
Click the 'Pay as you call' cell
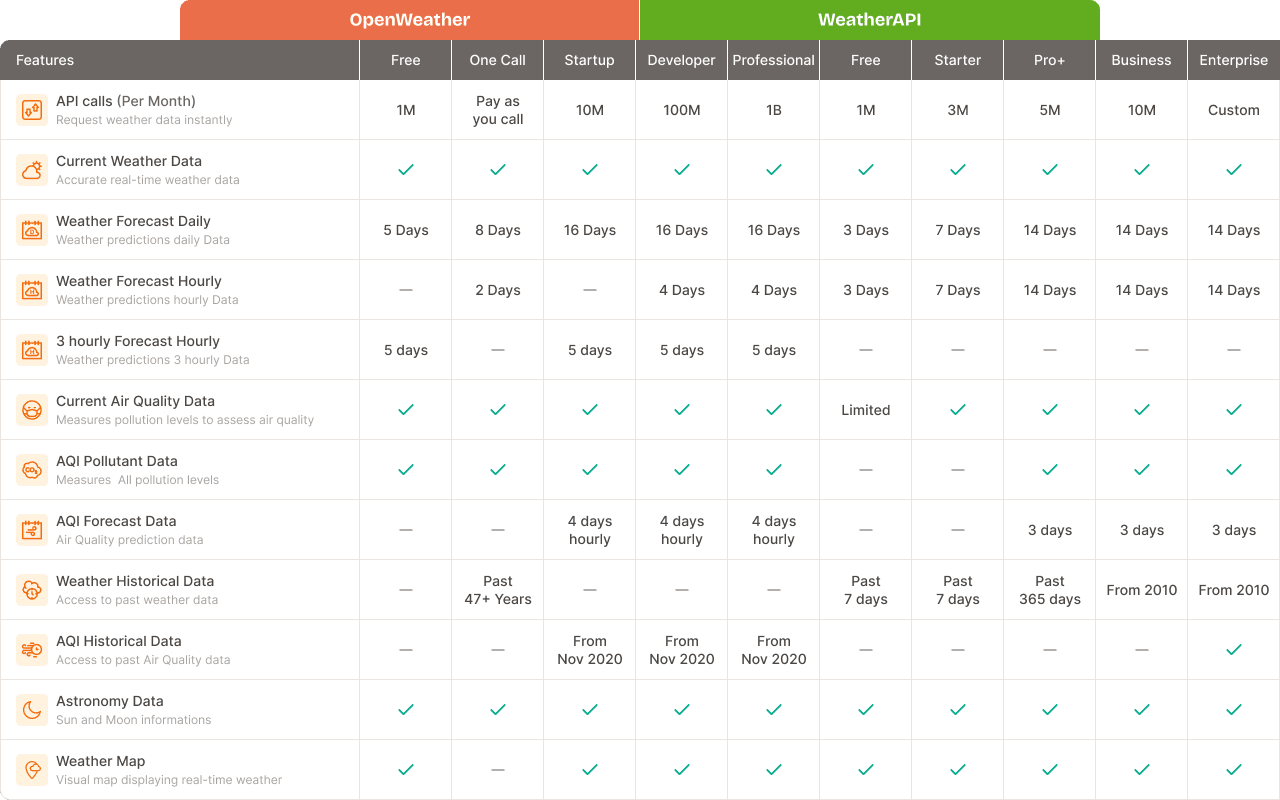coord(497,110)
